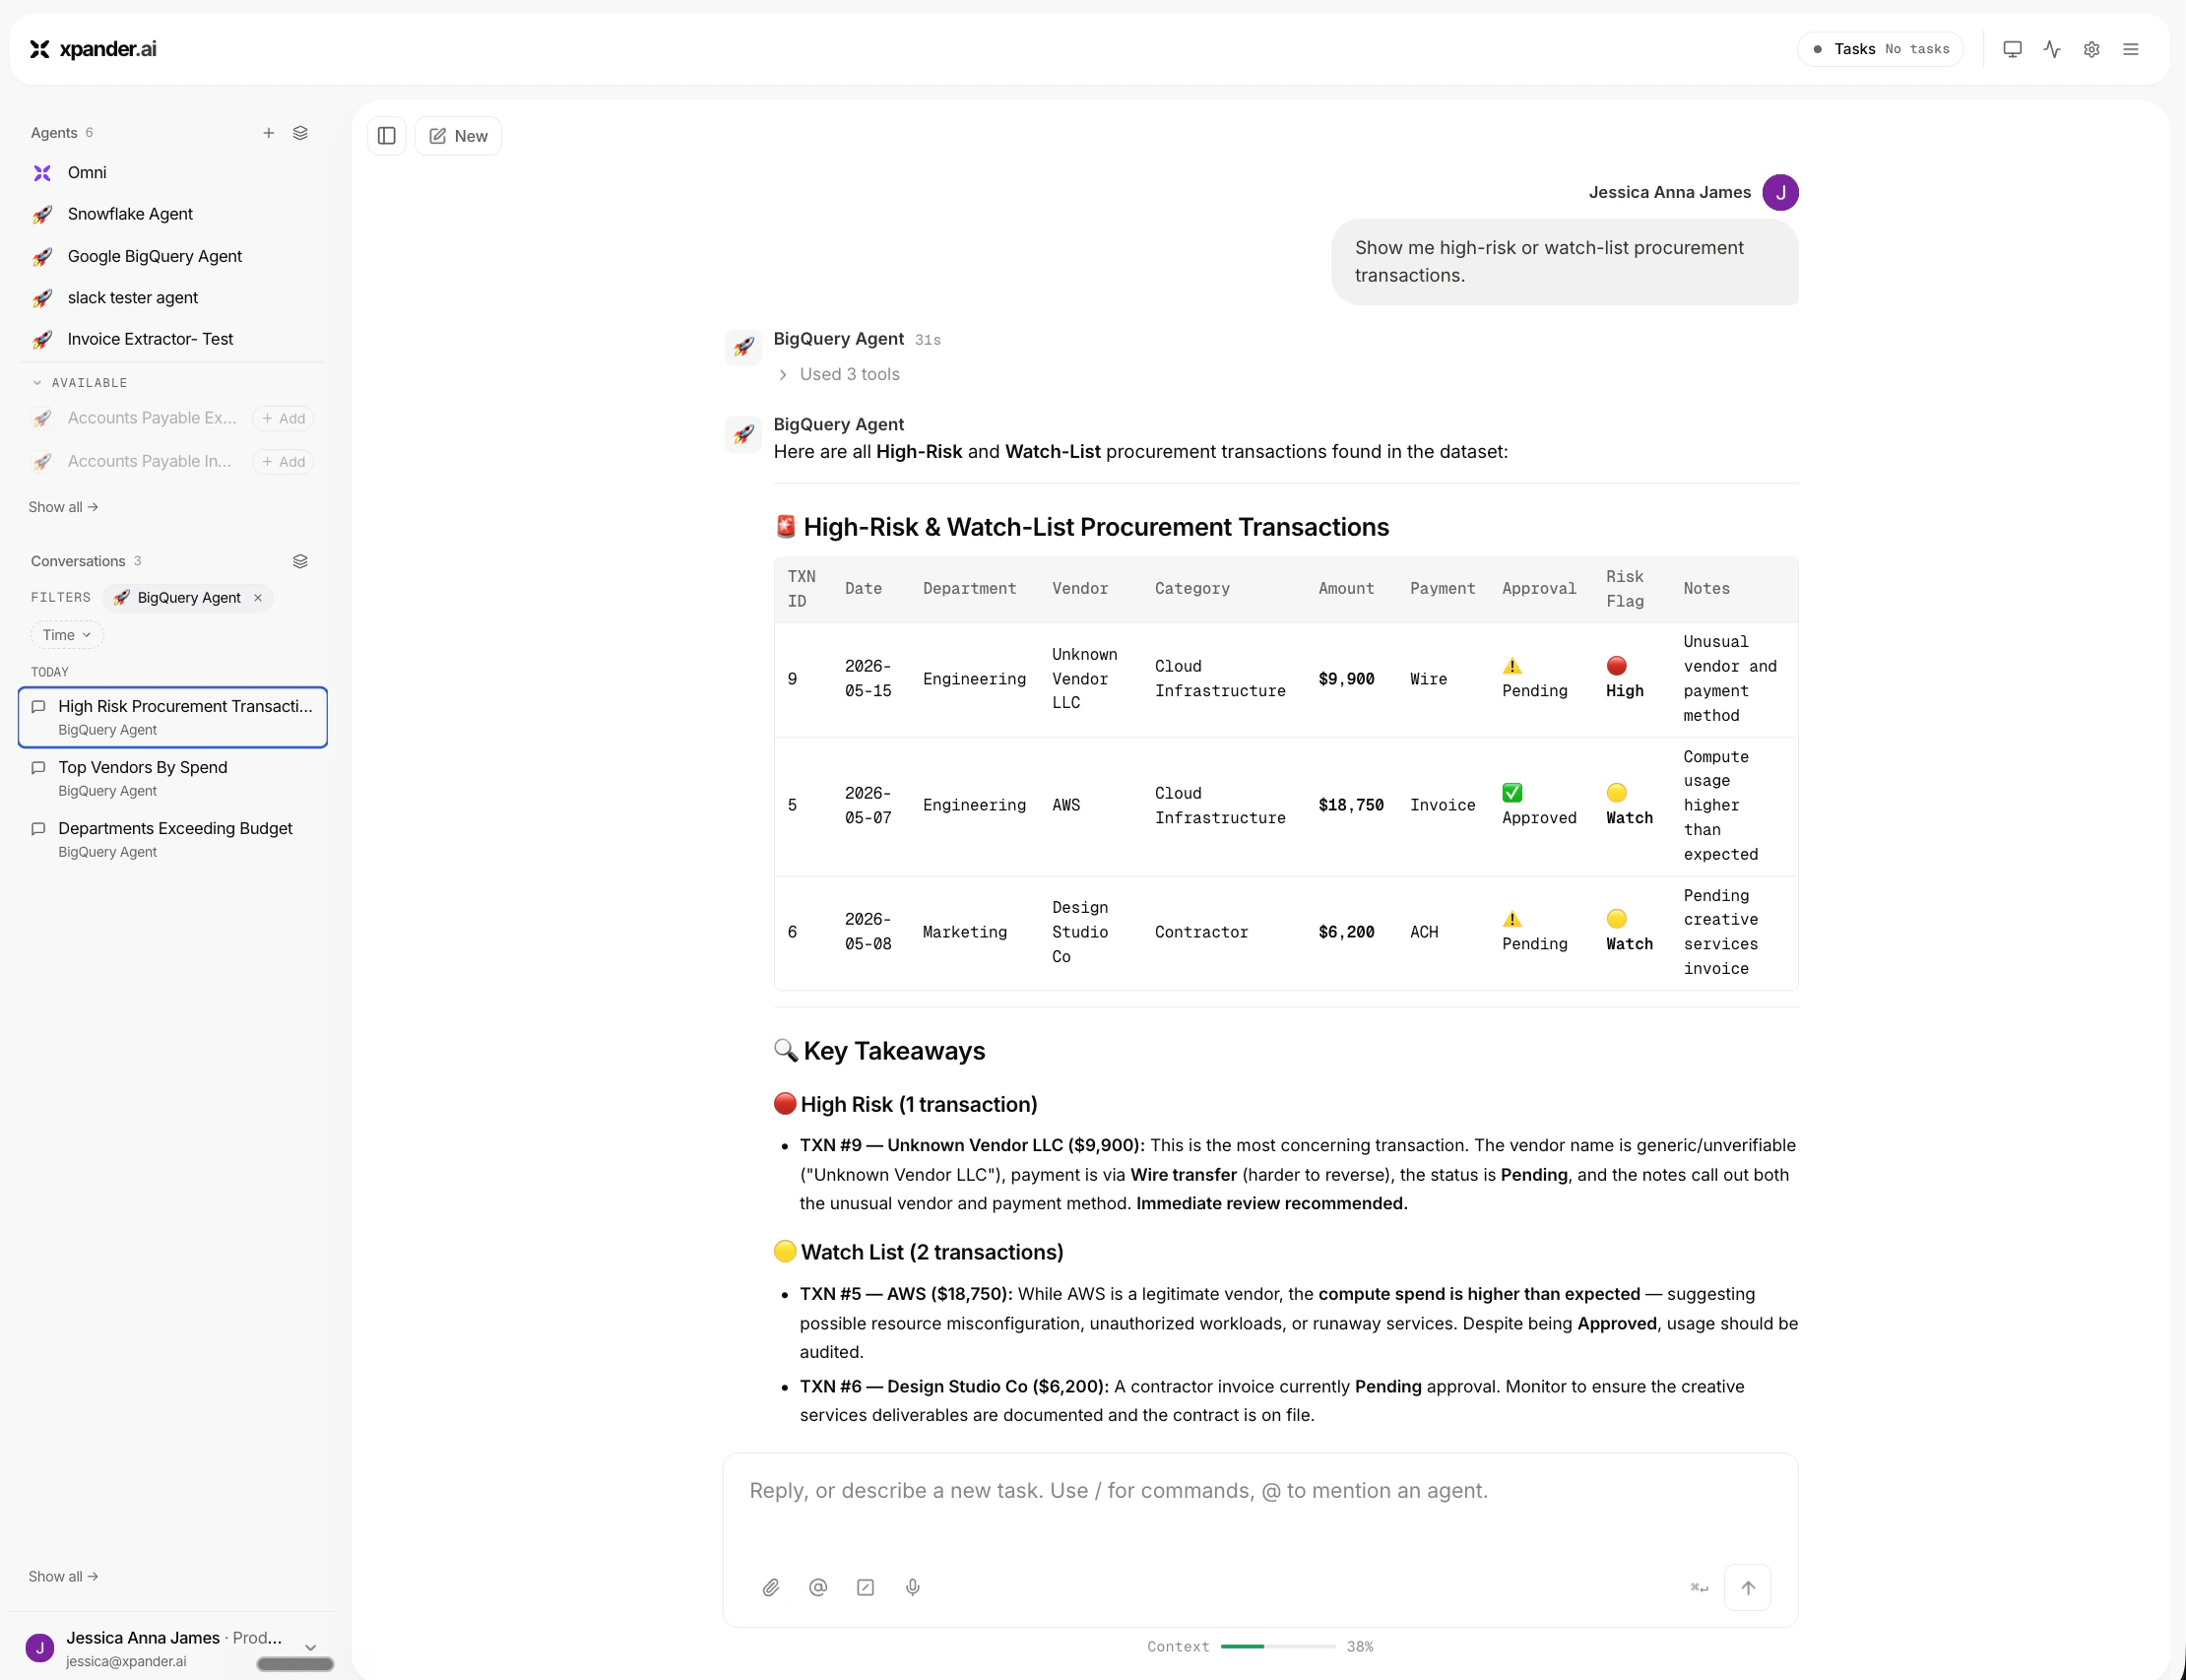Viewport: 2186px width, 1680px height.
Task: Click Jessica's avatar in sidebar footer
Action: 40,1647
